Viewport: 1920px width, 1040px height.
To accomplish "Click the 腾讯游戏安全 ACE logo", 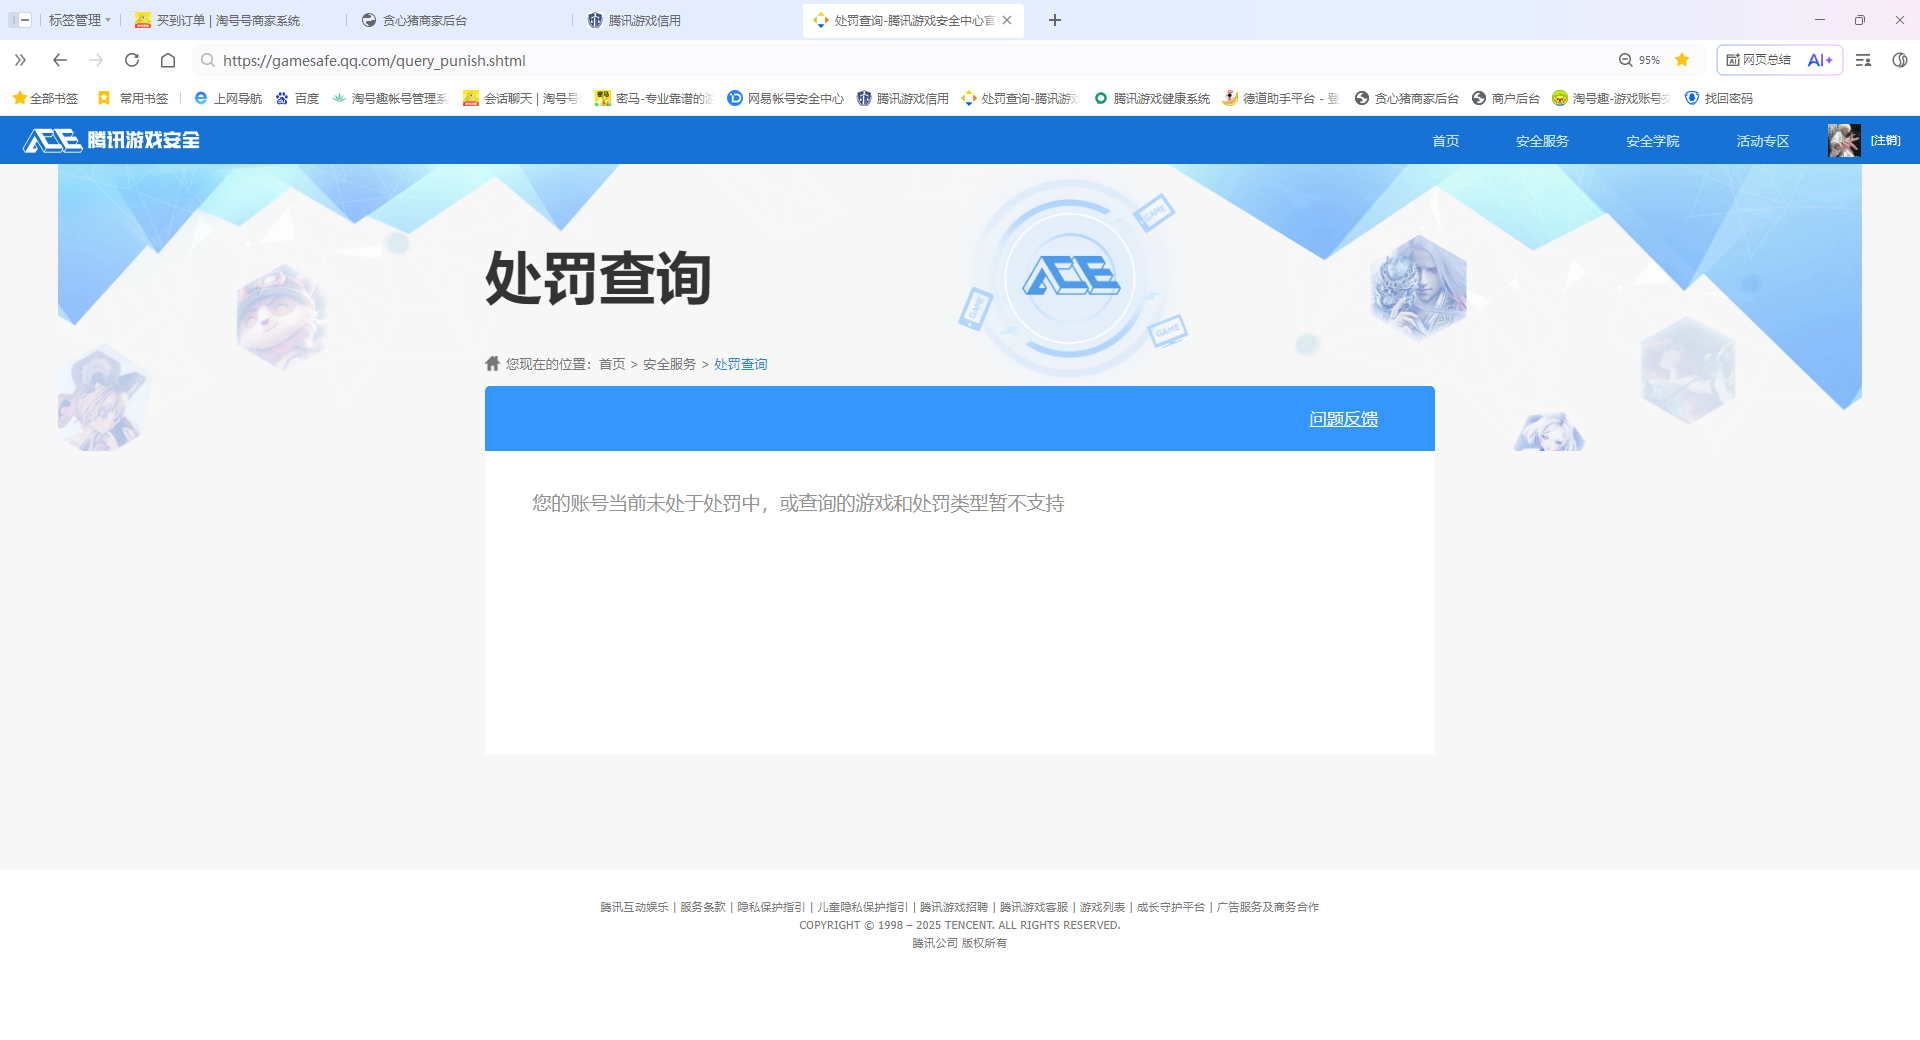I will tap(111, 140).
